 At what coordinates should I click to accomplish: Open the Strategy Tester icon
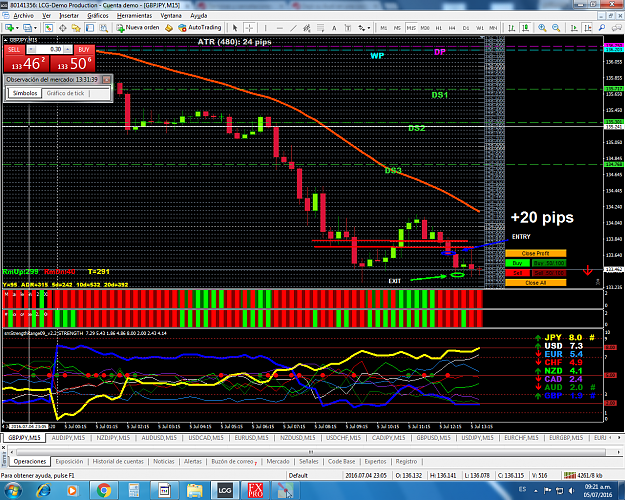coord(104,28)
